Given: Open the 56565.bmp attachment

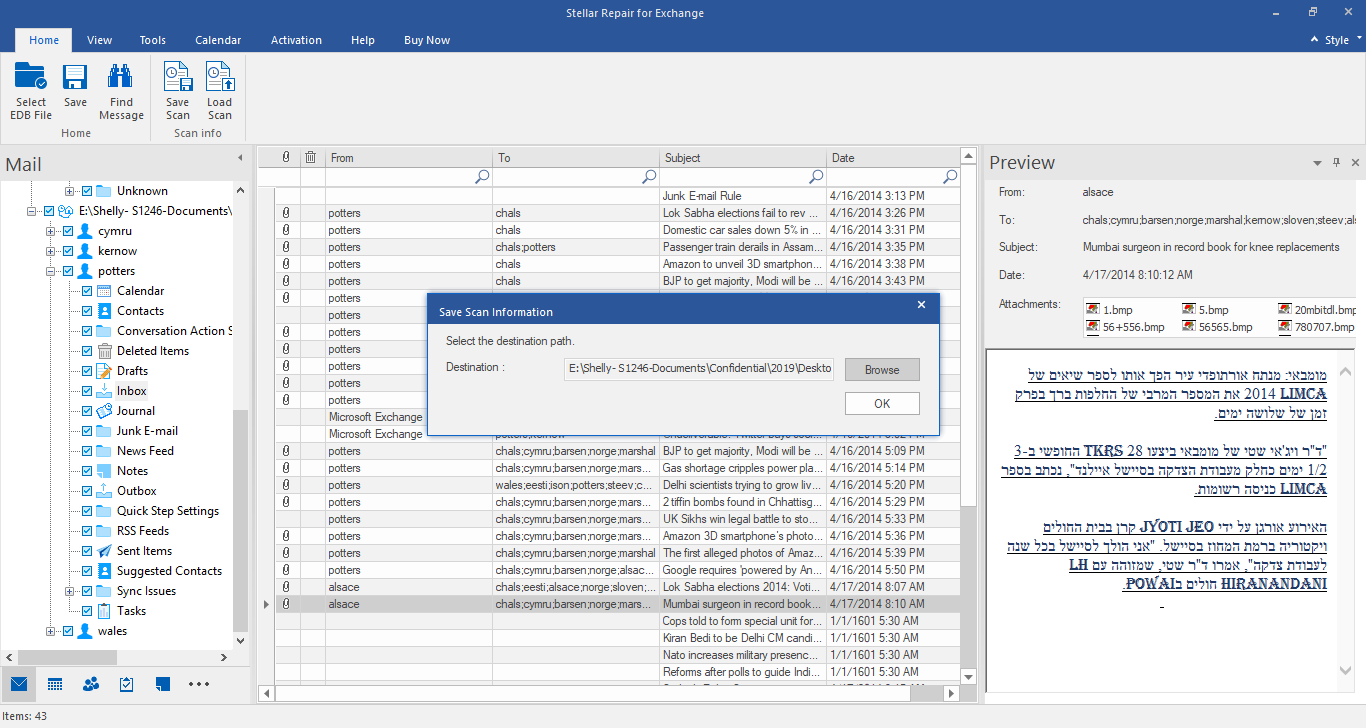Looking at the screenshot, I should coord(1217,327).
